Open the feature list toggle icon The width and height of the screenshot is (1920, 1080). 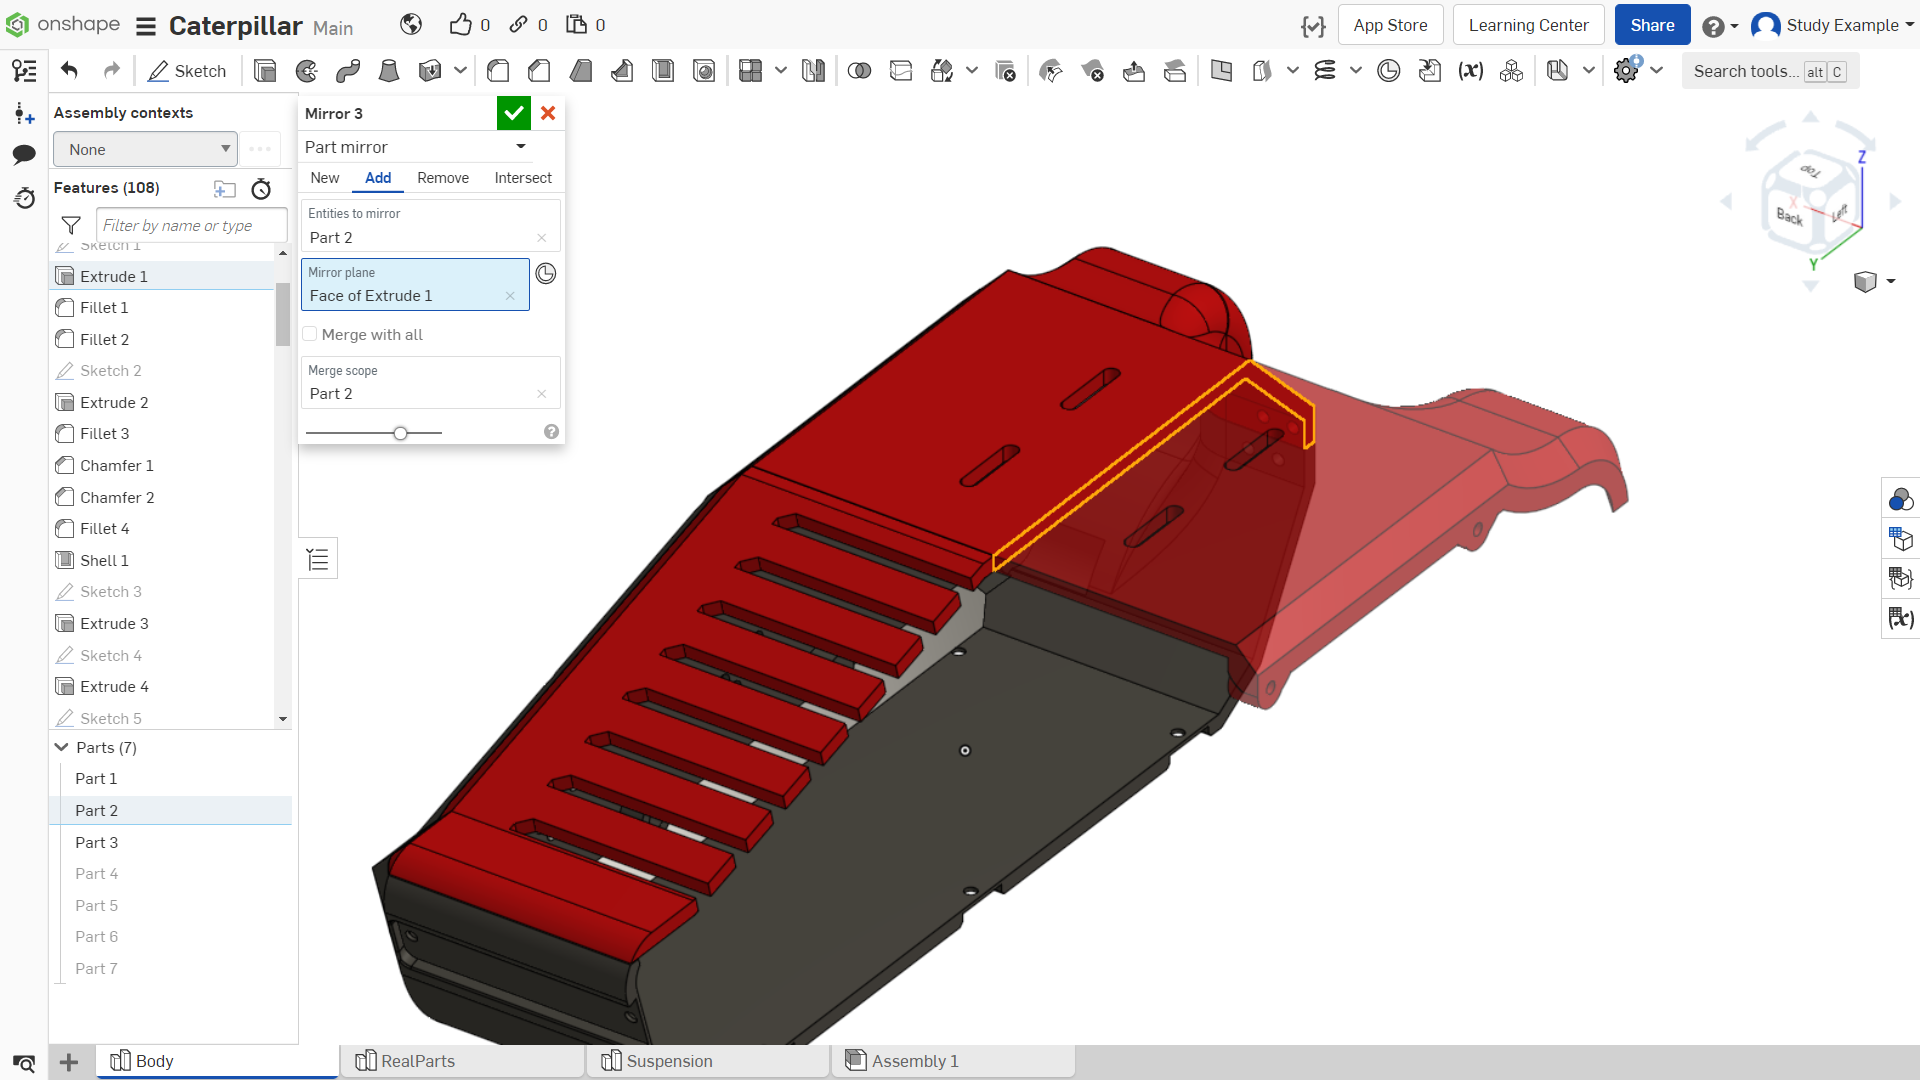coord(318,559)
